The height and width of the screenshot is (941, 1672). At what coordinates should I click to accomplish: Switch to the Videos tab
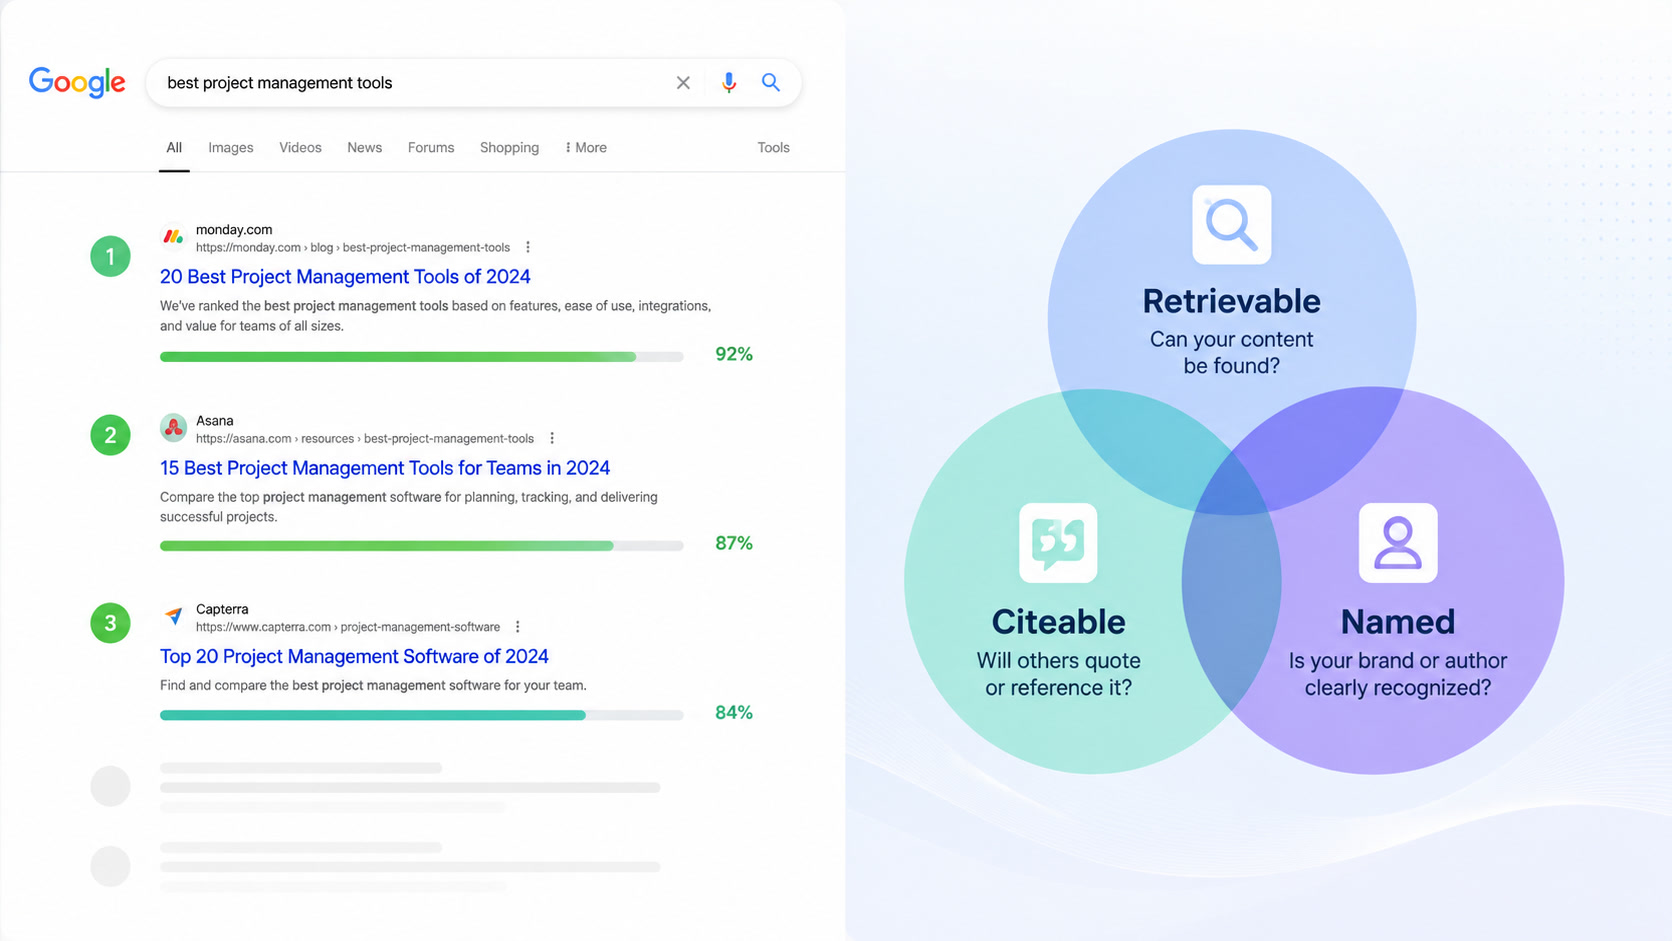pyautogui.click(x=300, y=148)
